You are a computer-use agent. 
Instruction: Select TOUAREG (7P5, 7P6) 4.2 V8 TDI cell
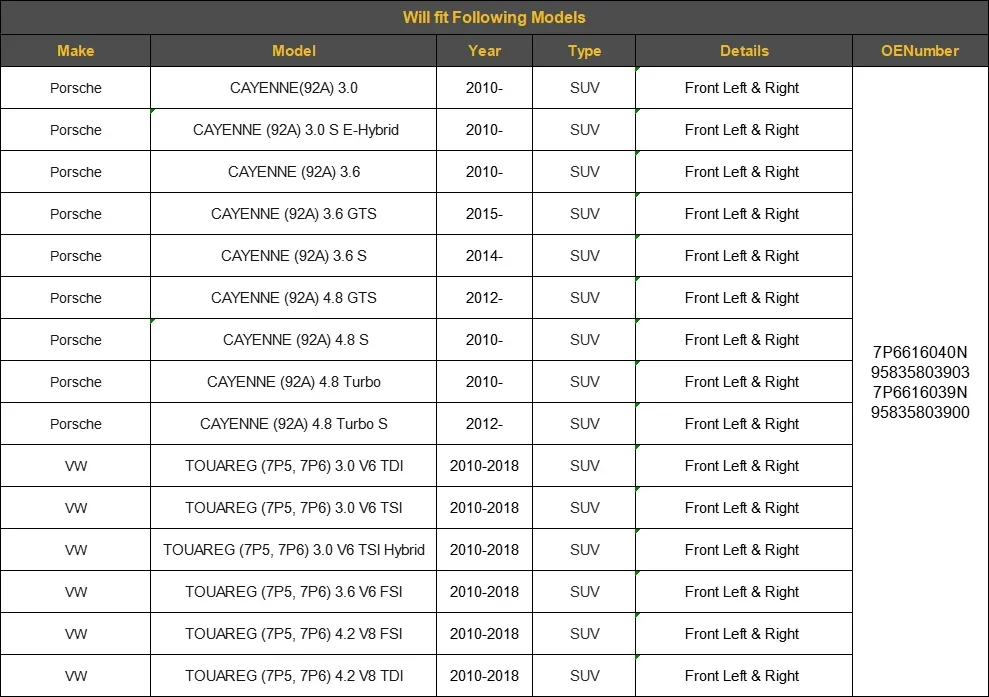pos(293,676)
